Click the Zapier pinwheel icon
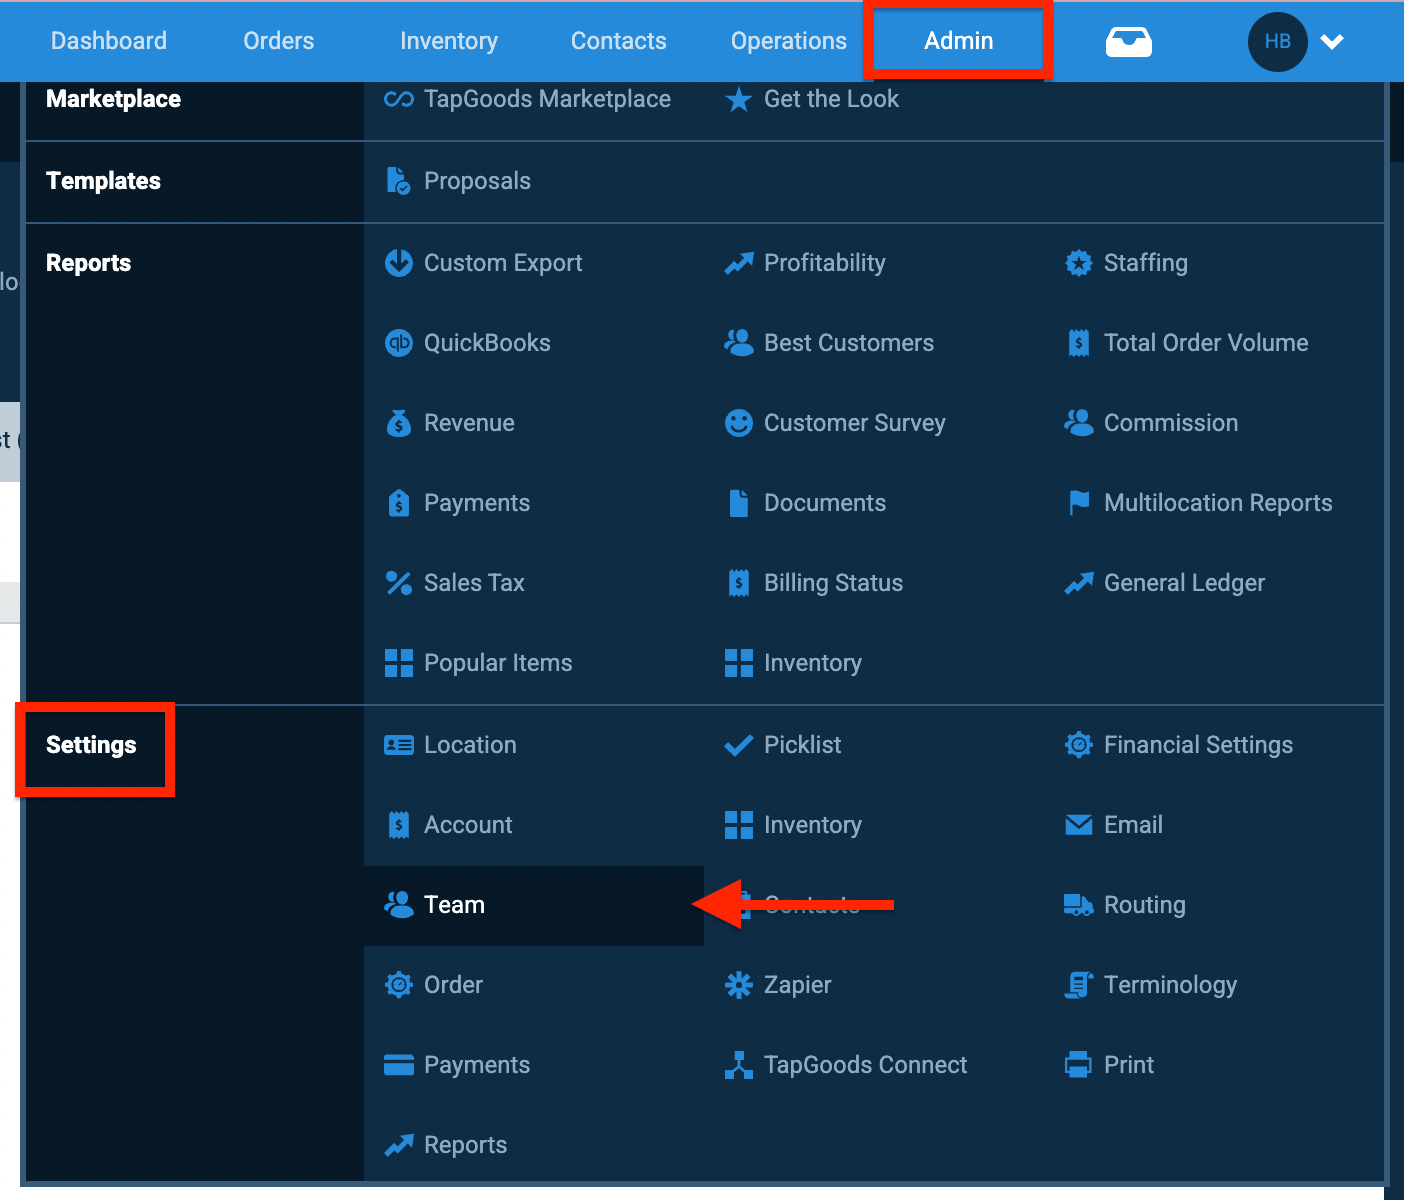Viewport: 1404px width, 1200px height. tap(739, 985)
